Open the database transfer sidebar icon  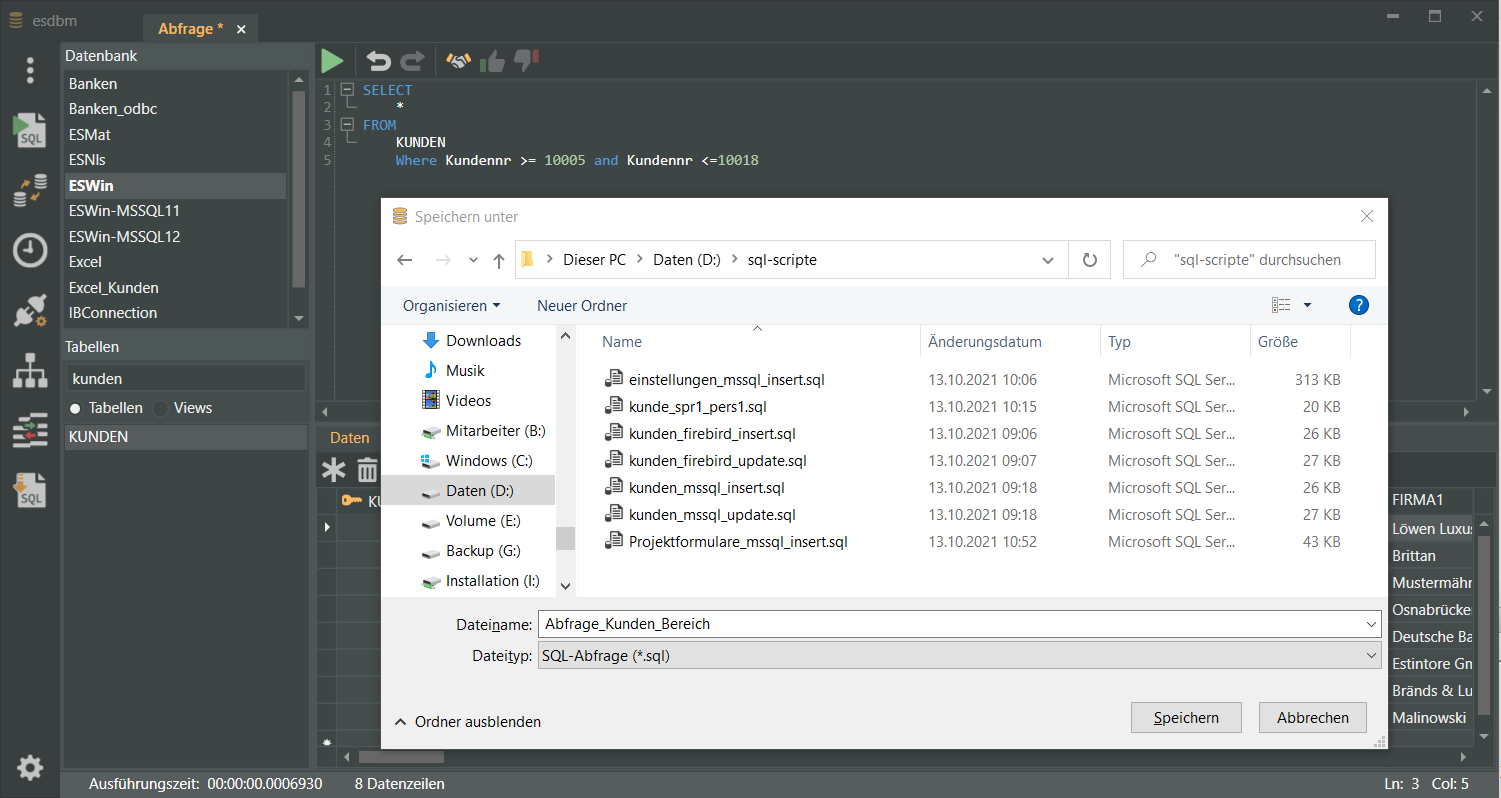[30, 190]
